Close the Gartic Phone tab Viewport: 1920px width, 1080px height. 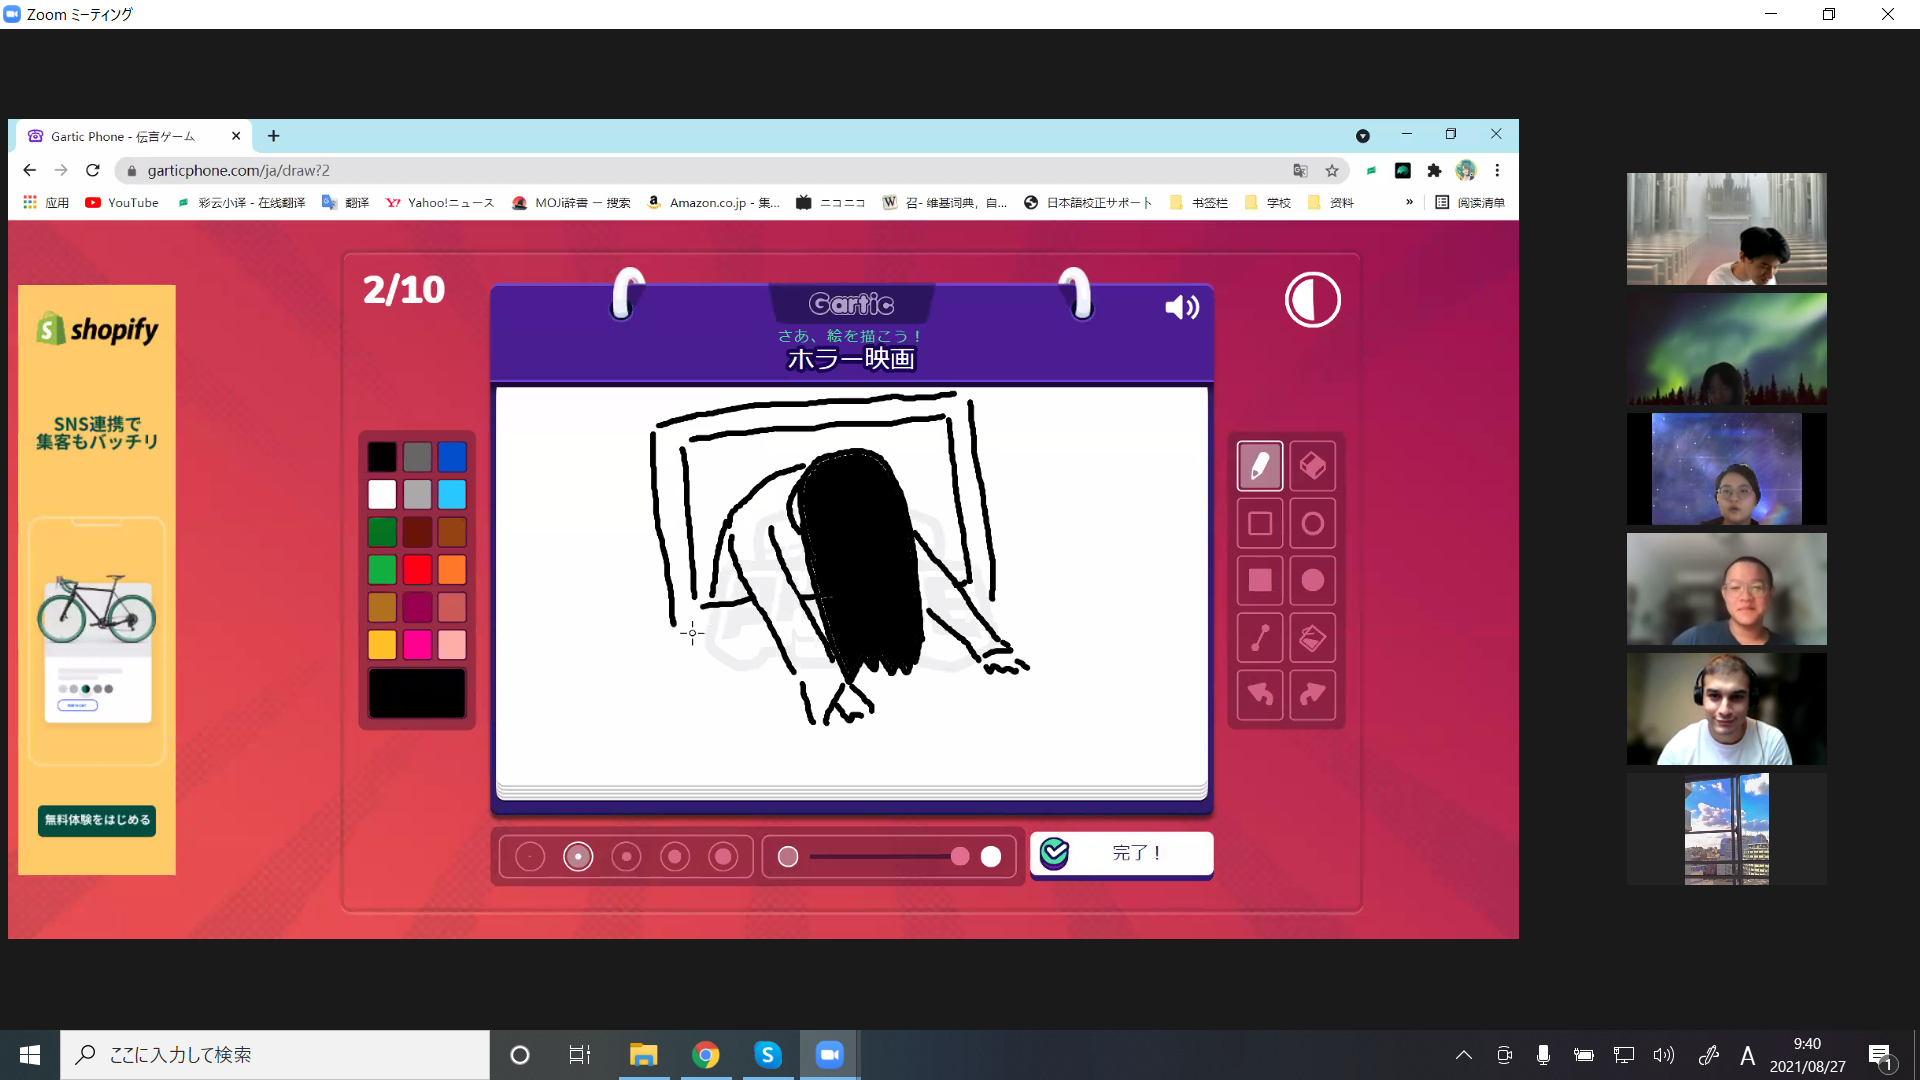pos(236,136)
